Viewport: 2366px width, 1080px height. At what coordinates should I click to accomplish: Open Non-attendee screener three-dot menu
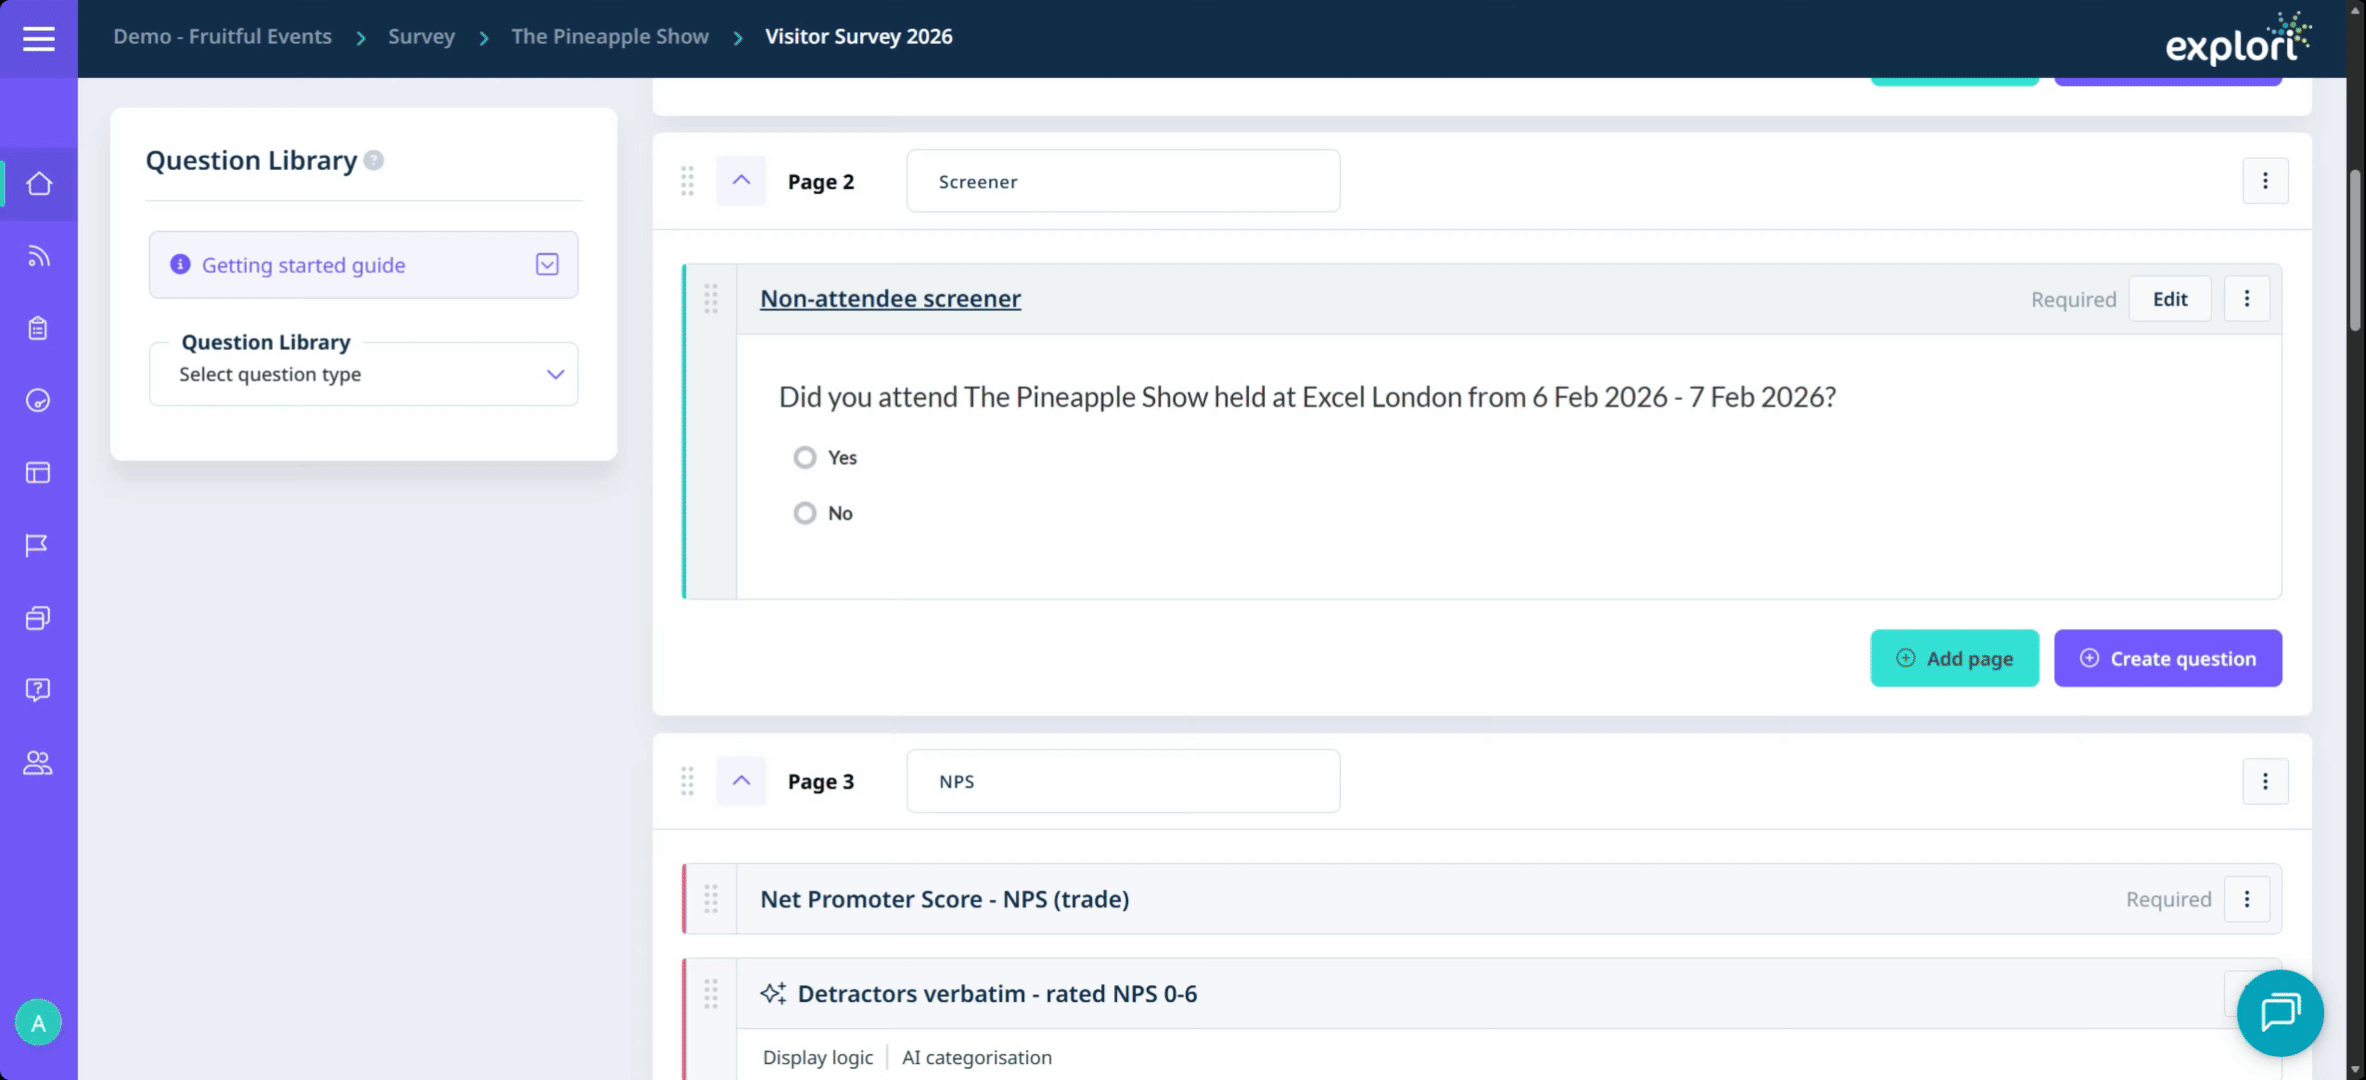point(2246,299)
